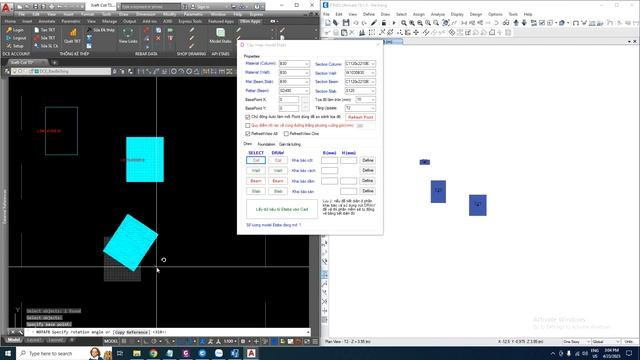This screenshot has height=360, width=640.
Task: Open the Display menu in ETABS
Action: coord(457,14)
